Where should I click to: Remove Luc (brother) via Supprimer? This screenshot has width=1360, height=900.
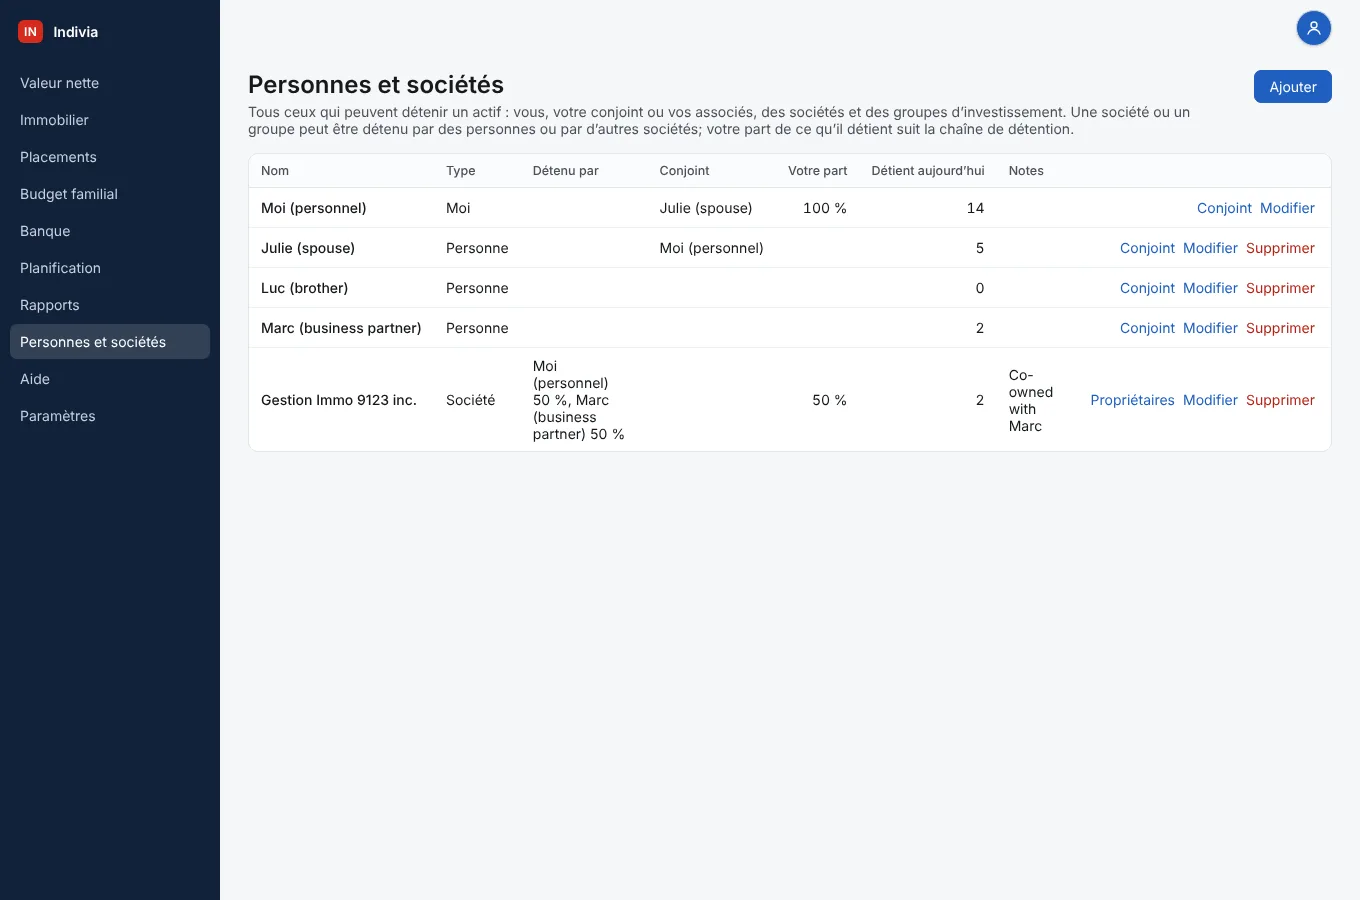pos(1280,288)
